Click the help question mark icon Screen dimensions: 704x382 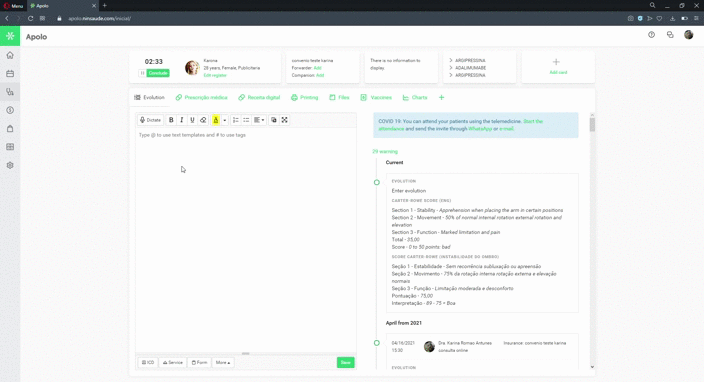651,35
